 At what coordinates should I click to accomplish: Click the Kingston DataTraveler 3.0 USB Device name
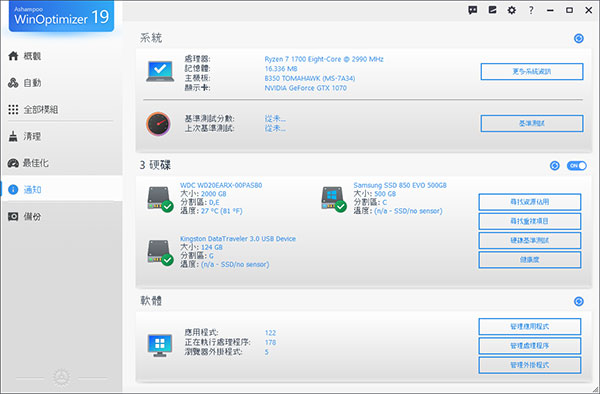238,239
